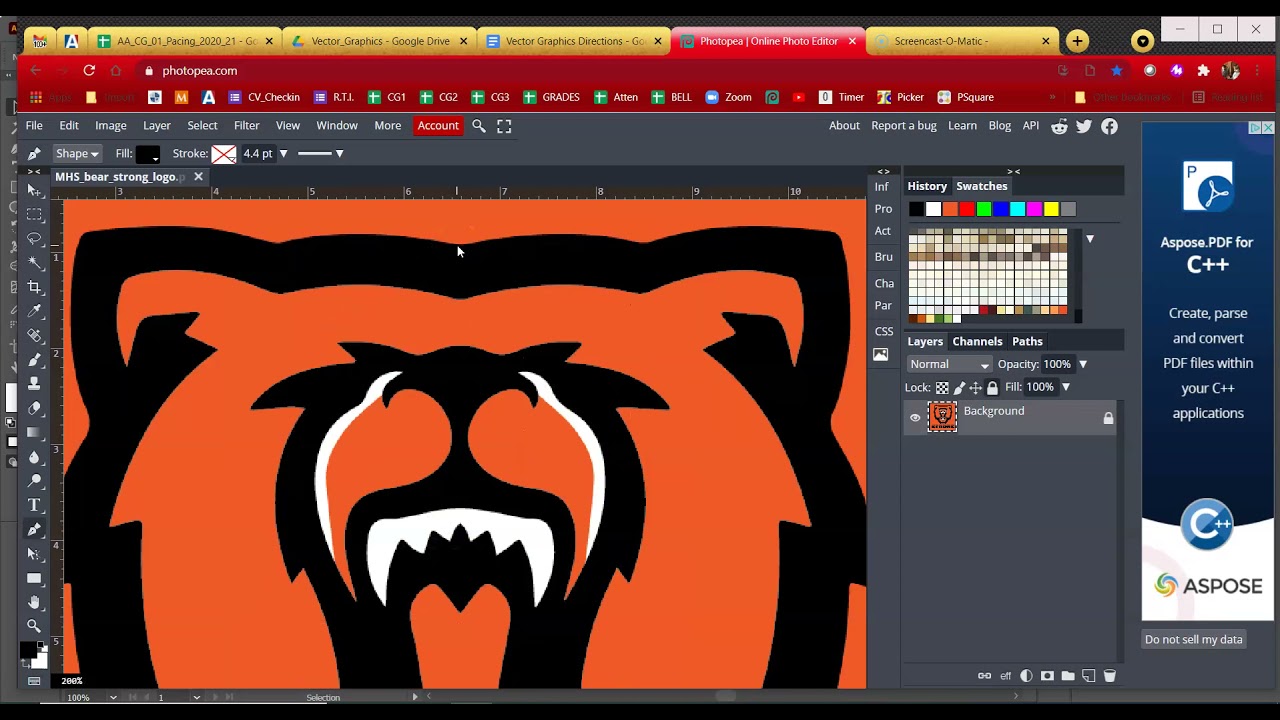
Task: Click the search magnifier in menu bar
Action: [x=478, y=126]
